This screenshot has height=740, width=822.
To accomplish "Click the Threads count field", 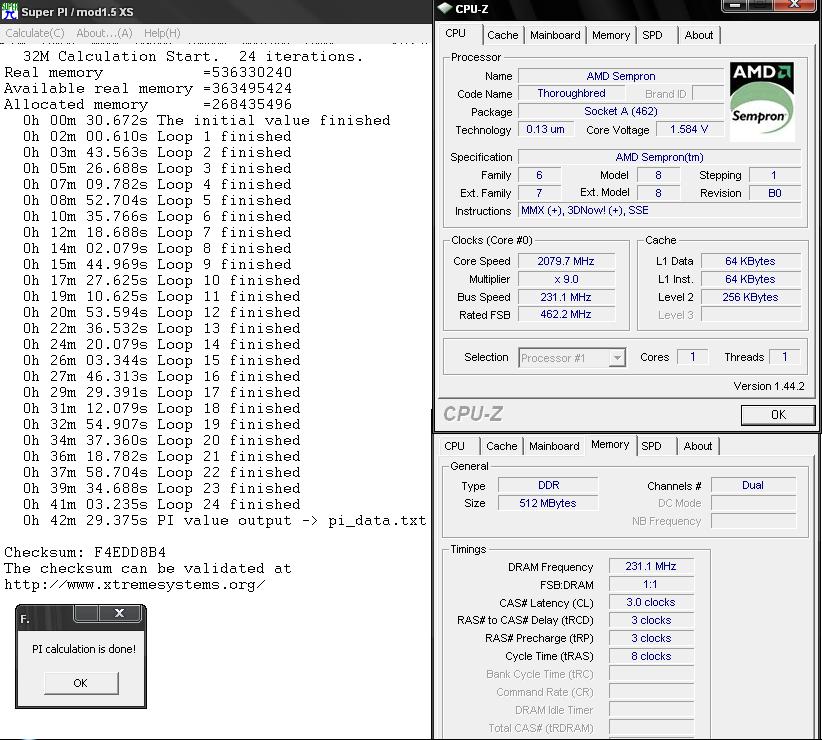I will tap(785, 357).
